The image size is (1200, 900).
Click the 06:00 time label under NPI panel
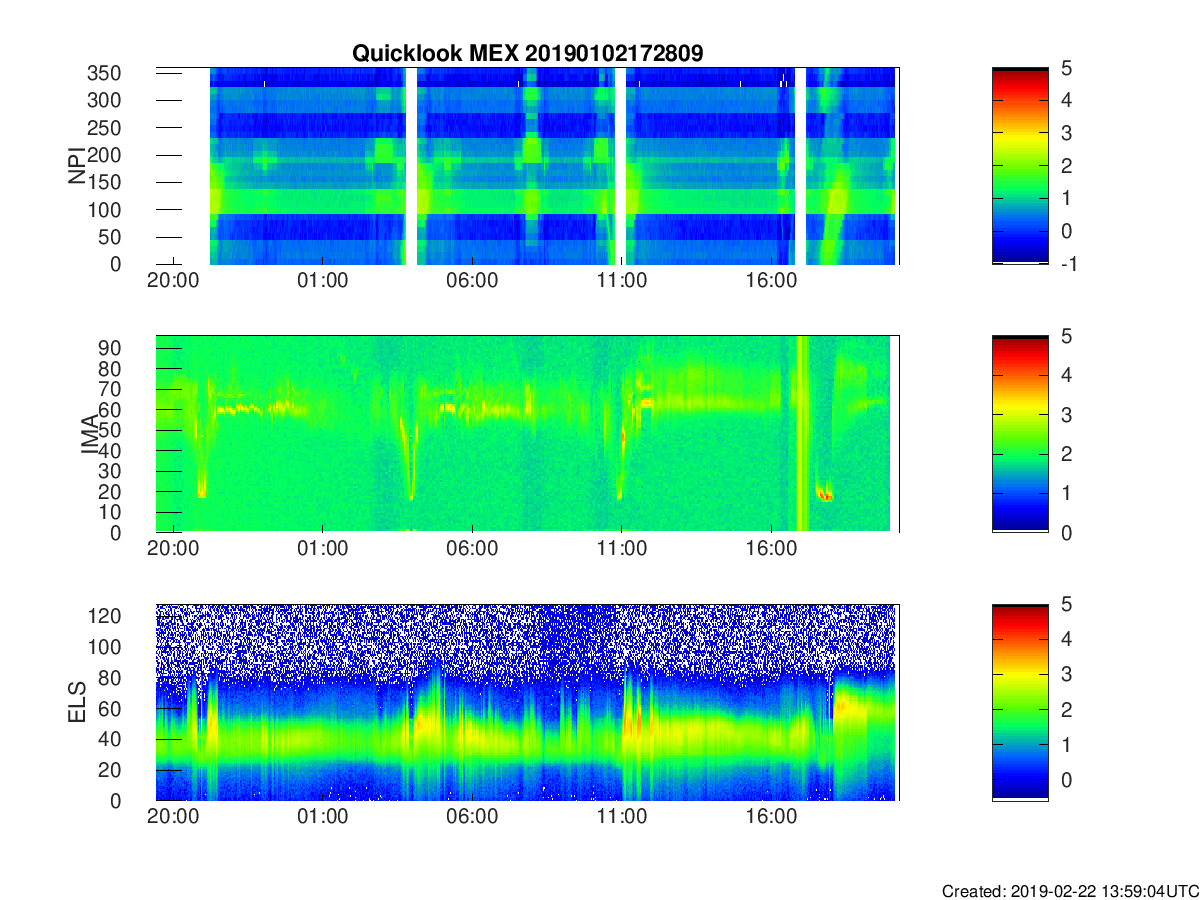(x=472, y=281)
